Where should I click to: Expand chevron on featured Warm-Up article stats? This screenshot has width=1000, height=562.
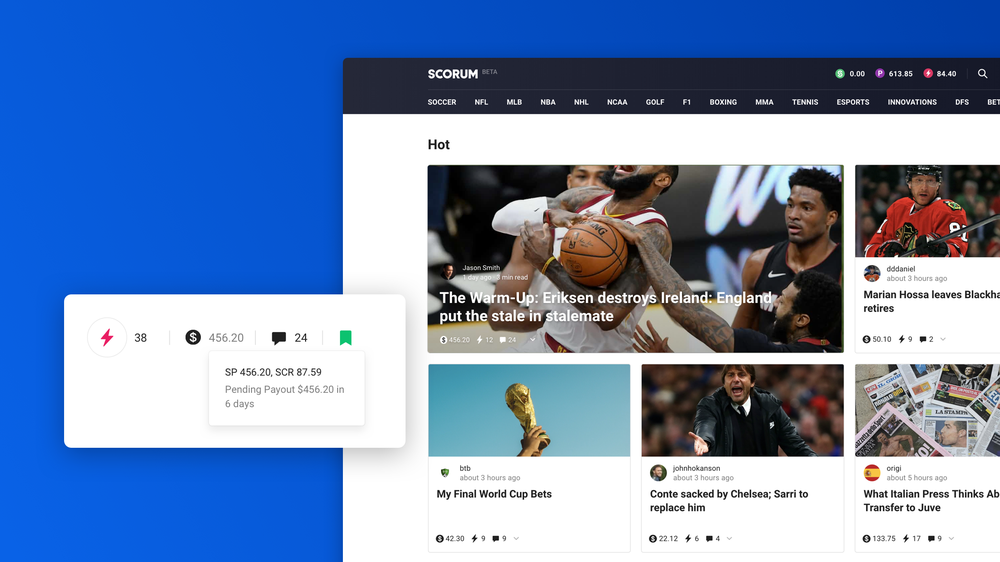[533, 340]
